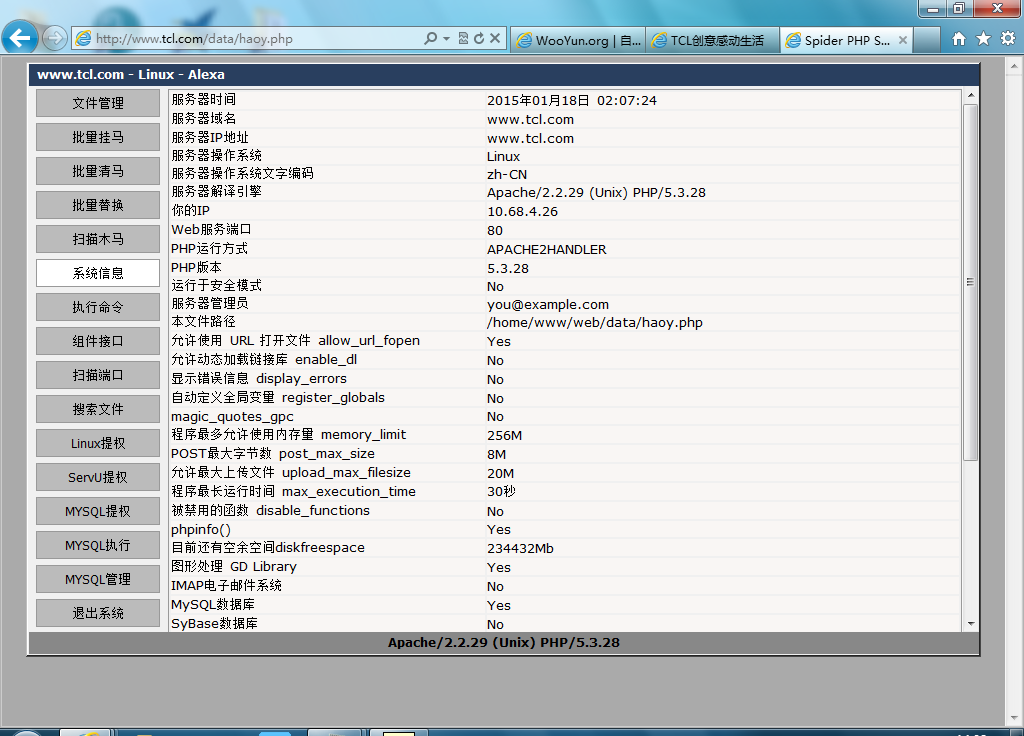This screenshot has height=736, width=1024.
Task: Click the post_max_size value 8M
Action: click(496, 455)
